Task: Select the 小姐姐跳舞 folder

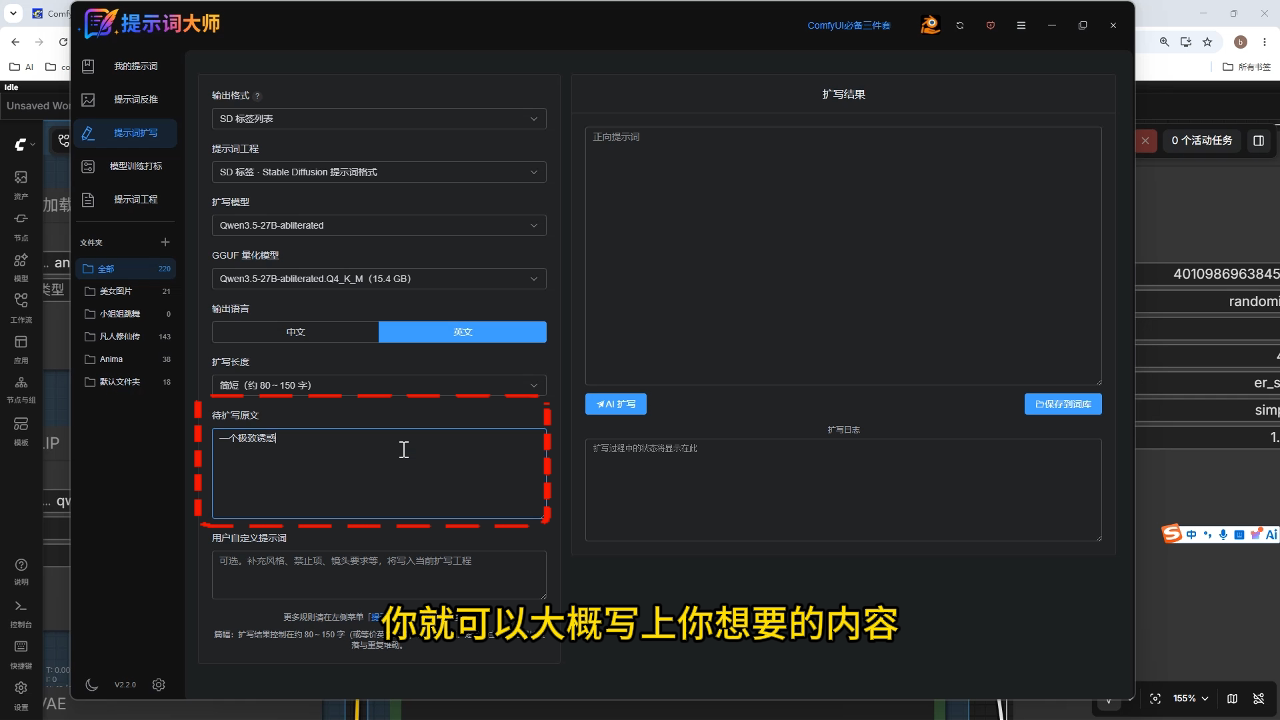Action: [x=125, y=314]
